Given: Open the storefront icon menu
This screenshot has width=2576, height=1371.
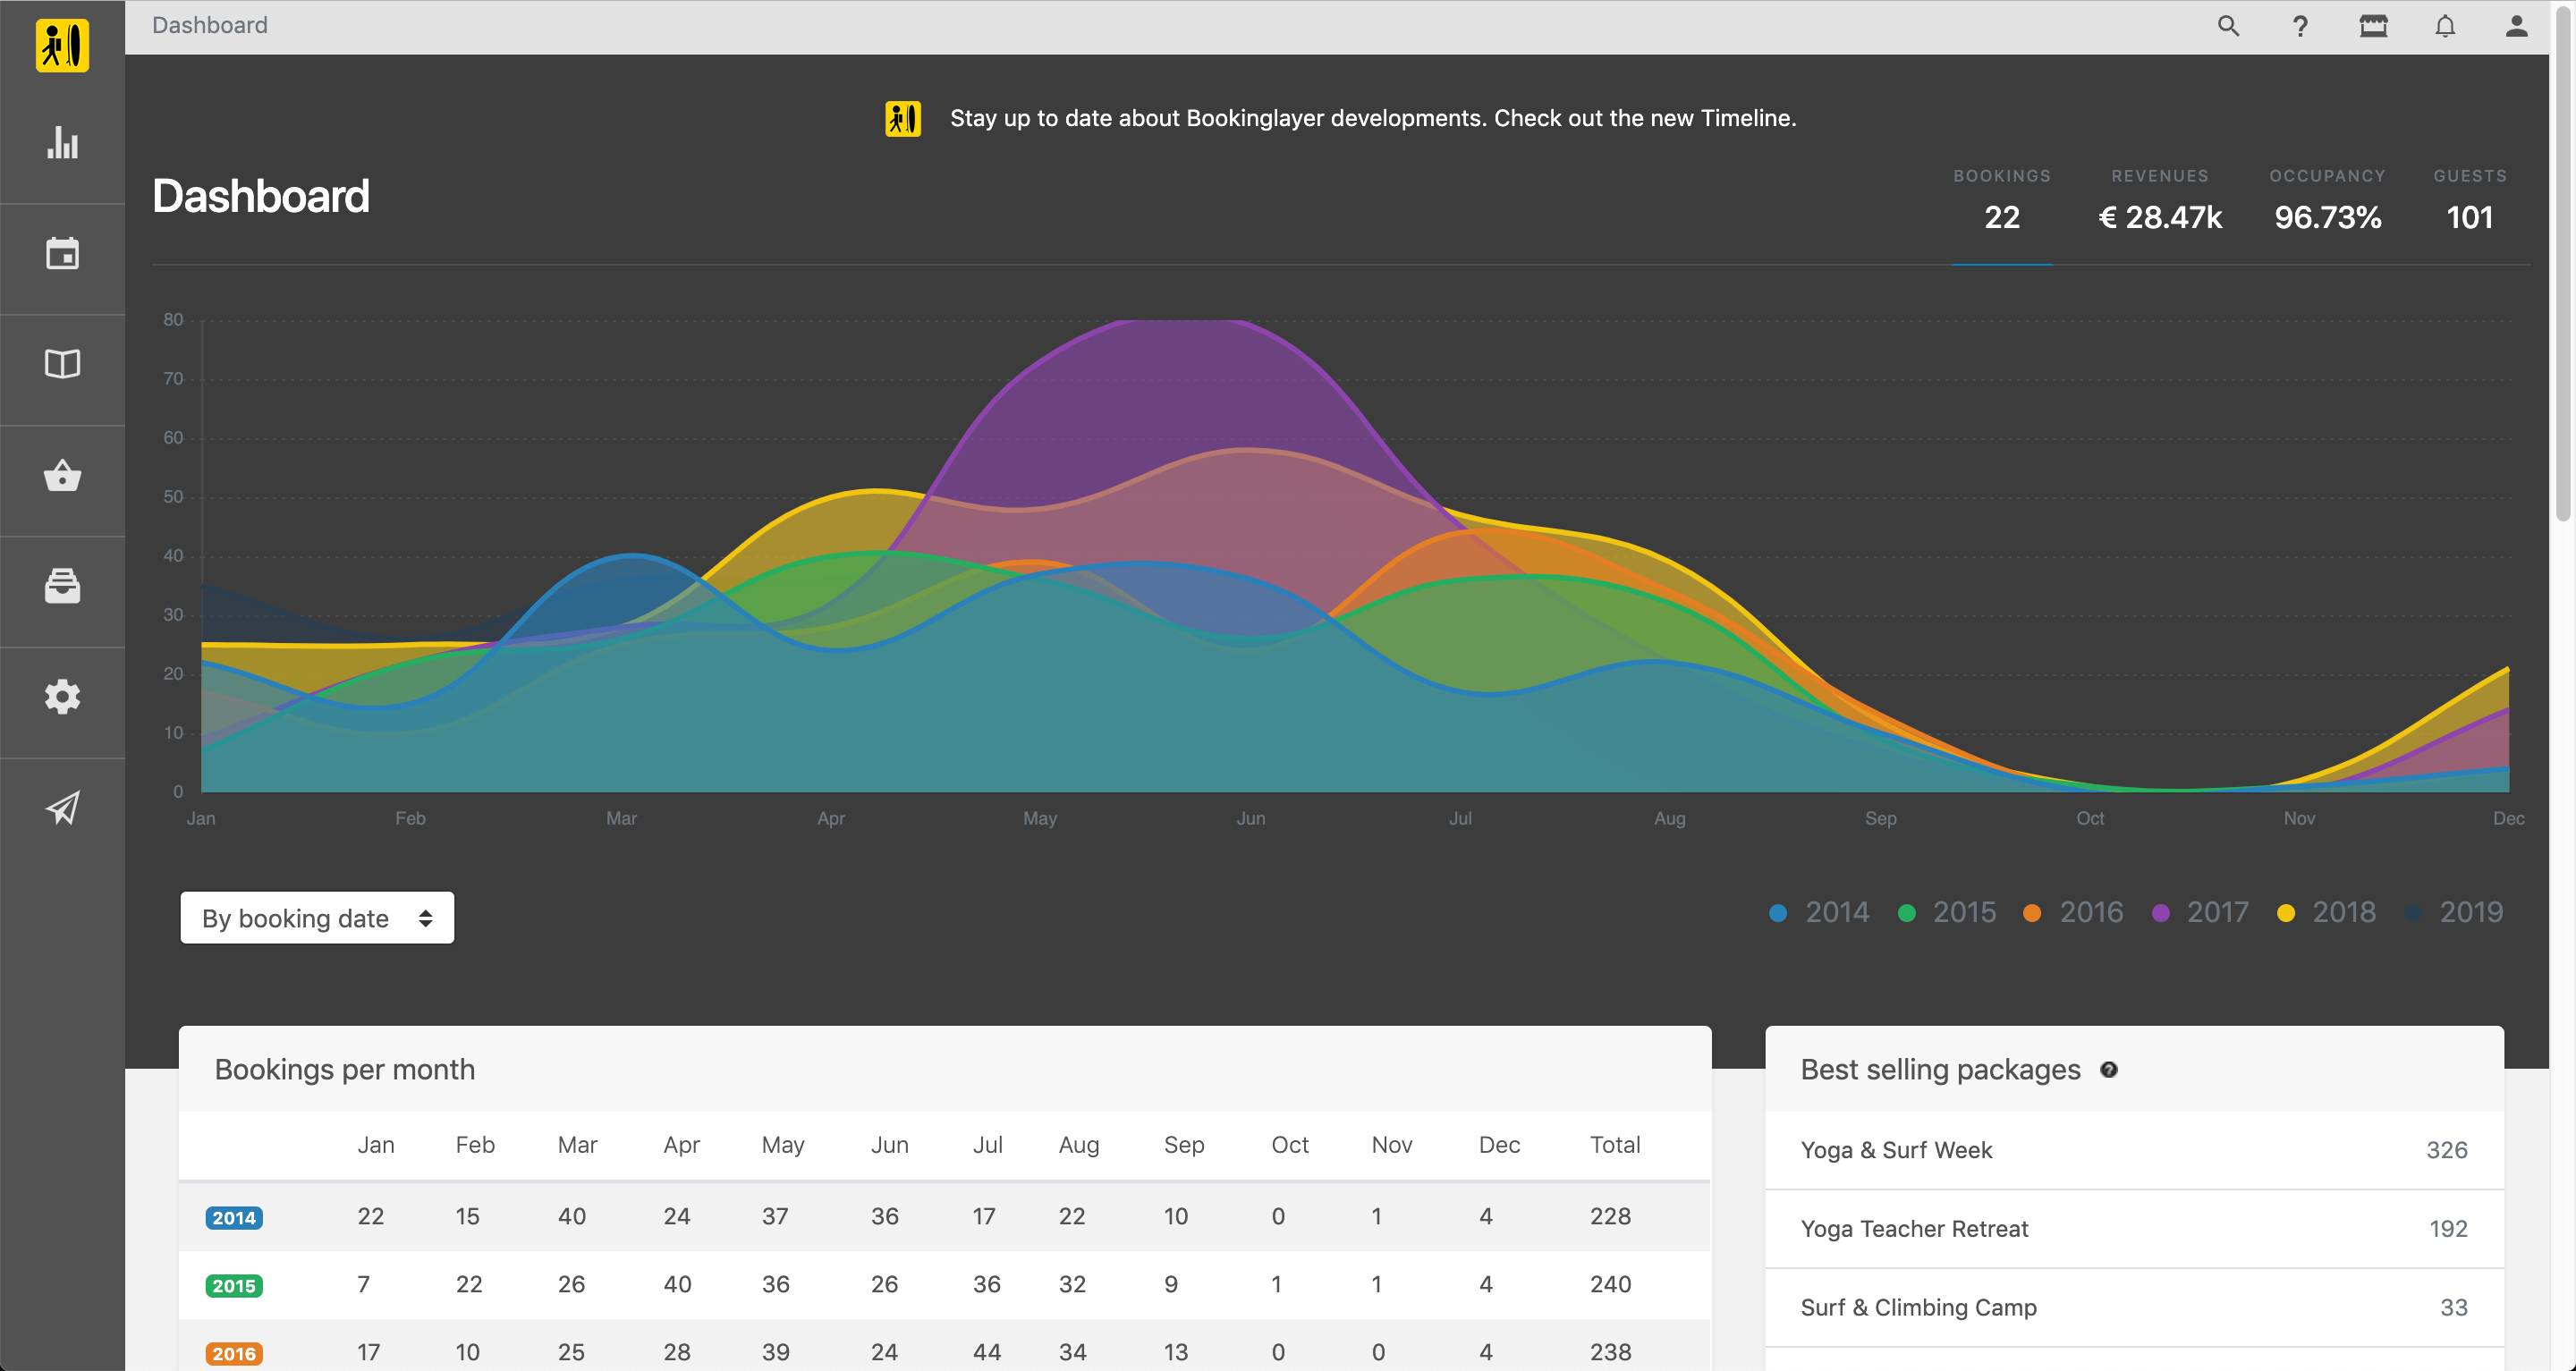Looking at the screenshot, I should pos(2373,26).
